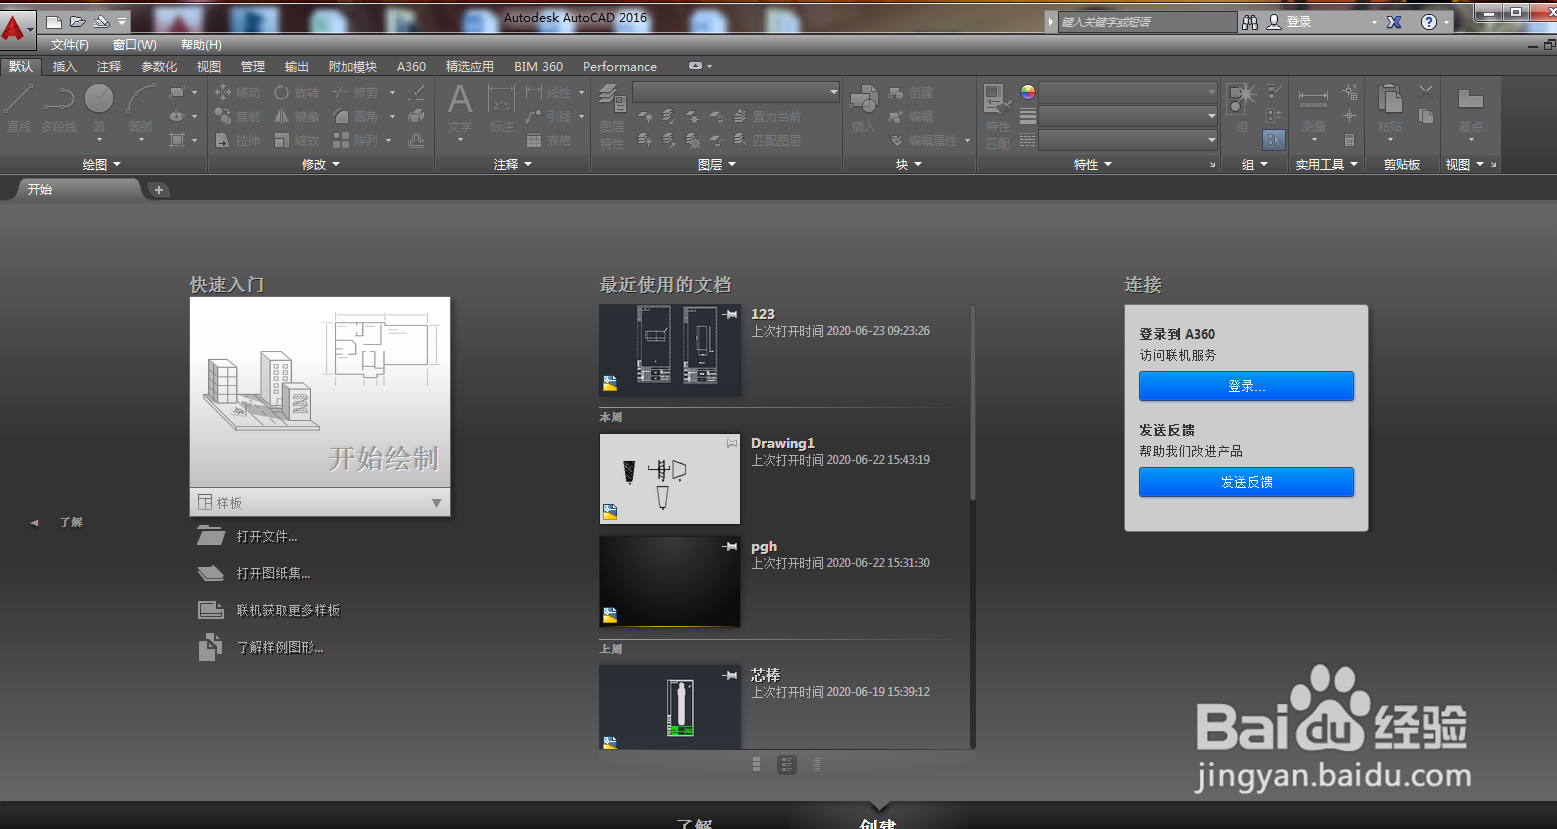Click the search keyword input field
Viewport: 1557px width, 829px height.
[1147, 21]
